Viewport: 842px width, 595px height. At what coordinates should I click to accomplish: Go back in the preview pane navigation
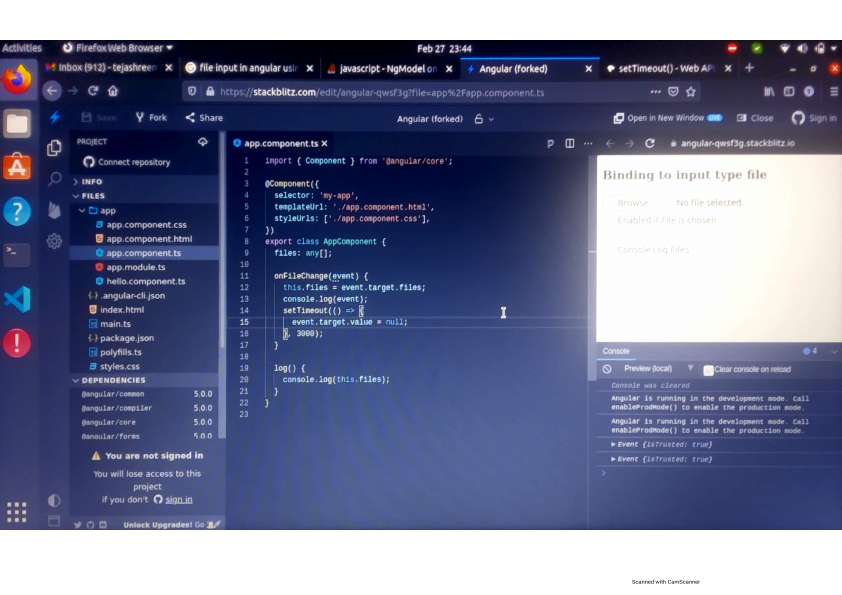tap(610, 143)
